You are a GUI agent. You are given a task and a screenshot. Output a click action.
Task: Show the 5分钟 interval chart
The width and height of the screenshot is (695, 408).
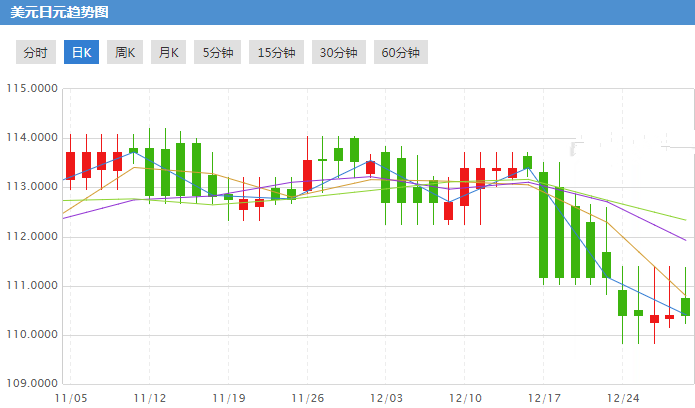pyautogui.click(x=218, y=53)
